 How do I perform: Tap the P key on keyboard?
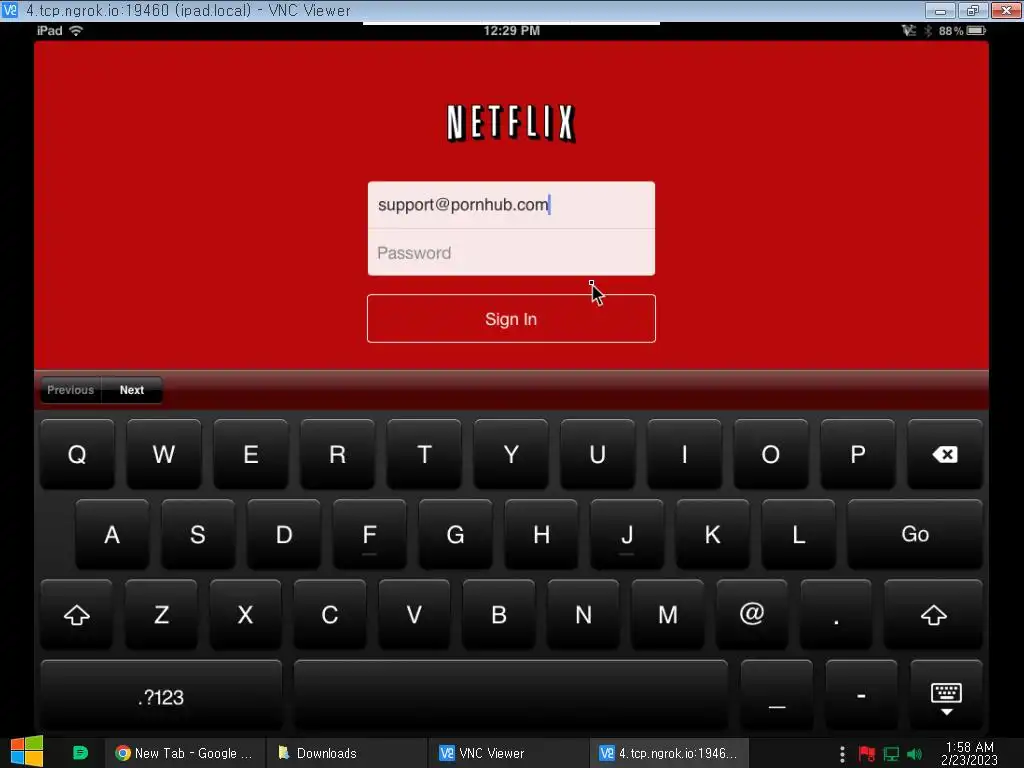pyautogui.click(x=857, y=454)
